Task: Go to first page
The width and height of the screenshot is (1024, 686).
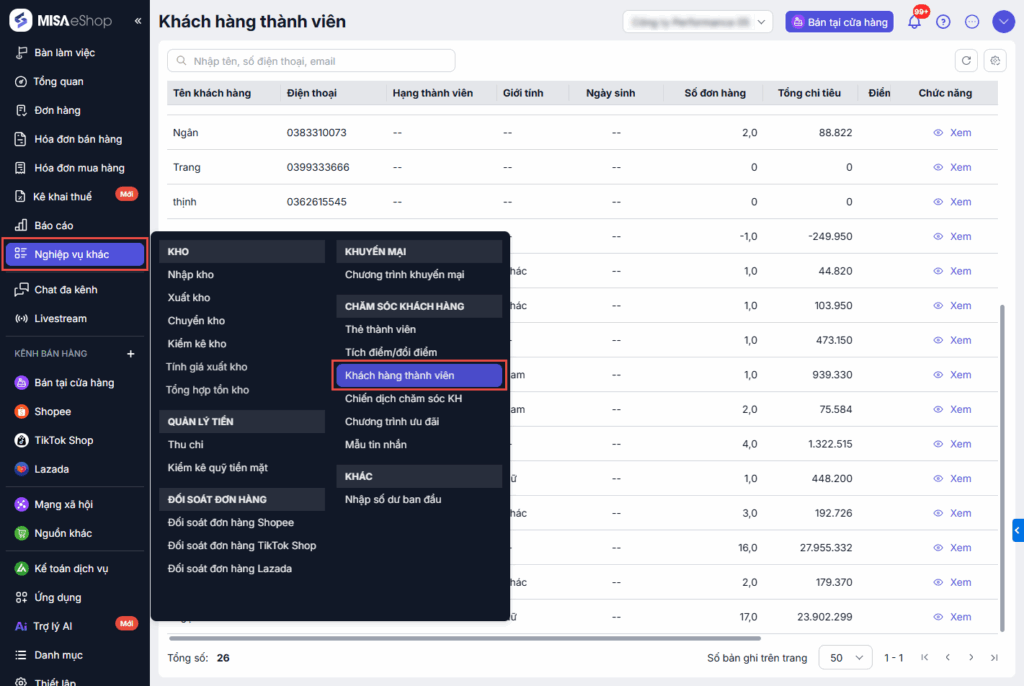Action: point(924,657)
